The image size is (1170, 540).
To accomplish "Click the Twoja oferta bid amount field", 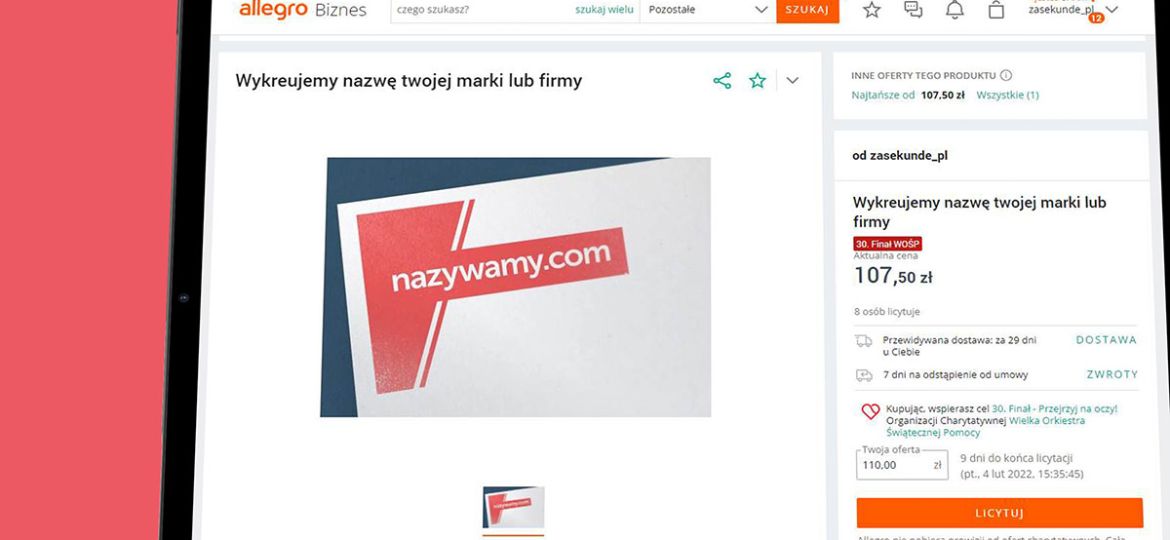I will coord(902,465).
